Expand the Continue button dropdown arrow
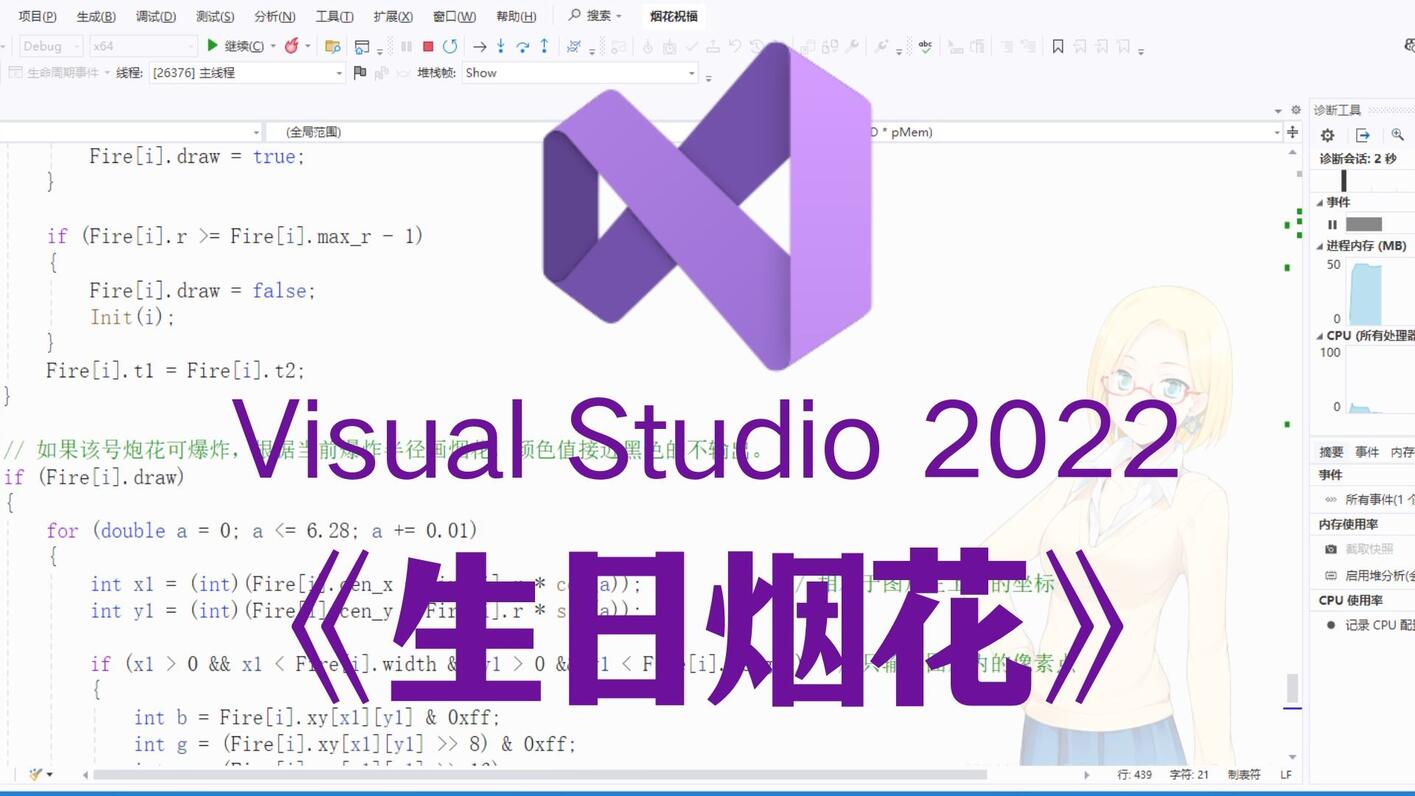This screenshot has height=796, width=1415. click(273, 46)
